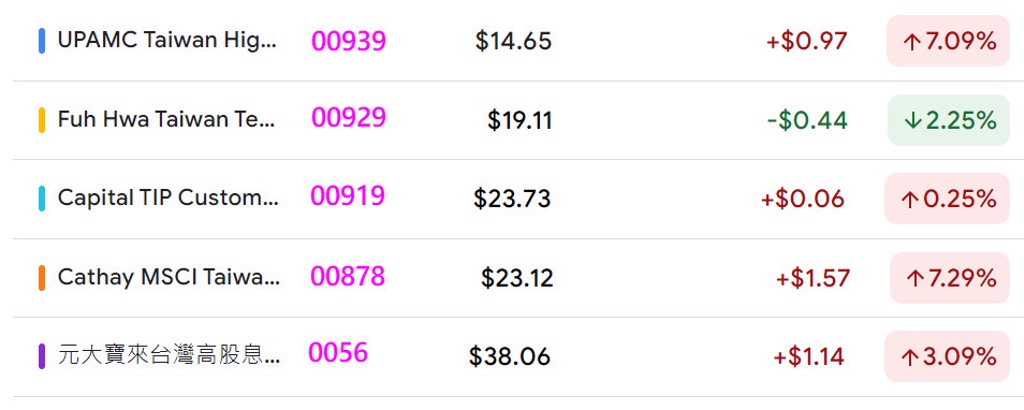Select ticker code 00939
Image resolution: width=1024 pixels, height=410 pixels.
pos(348,41)
